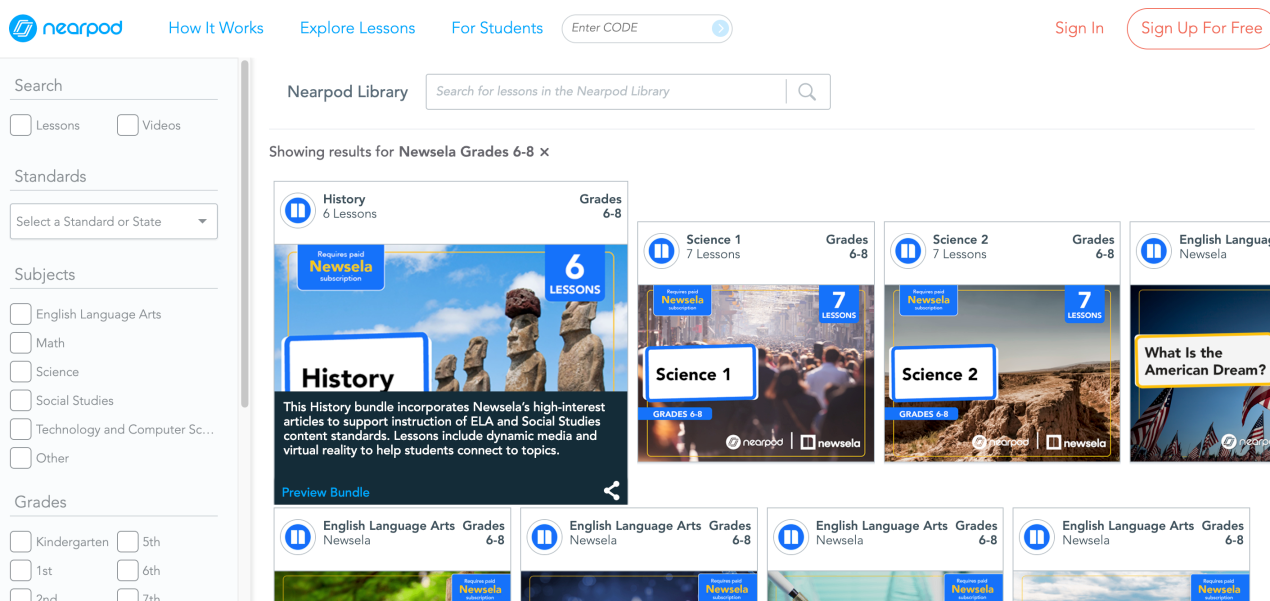Open What Is the American Dream lesson thumbnail

click(1200, 373)
